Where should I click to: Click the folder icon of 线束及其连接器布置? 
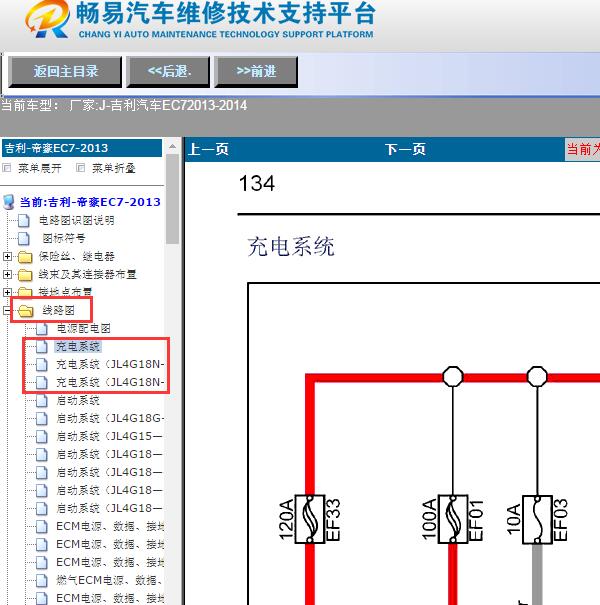[x=25, y=275]
